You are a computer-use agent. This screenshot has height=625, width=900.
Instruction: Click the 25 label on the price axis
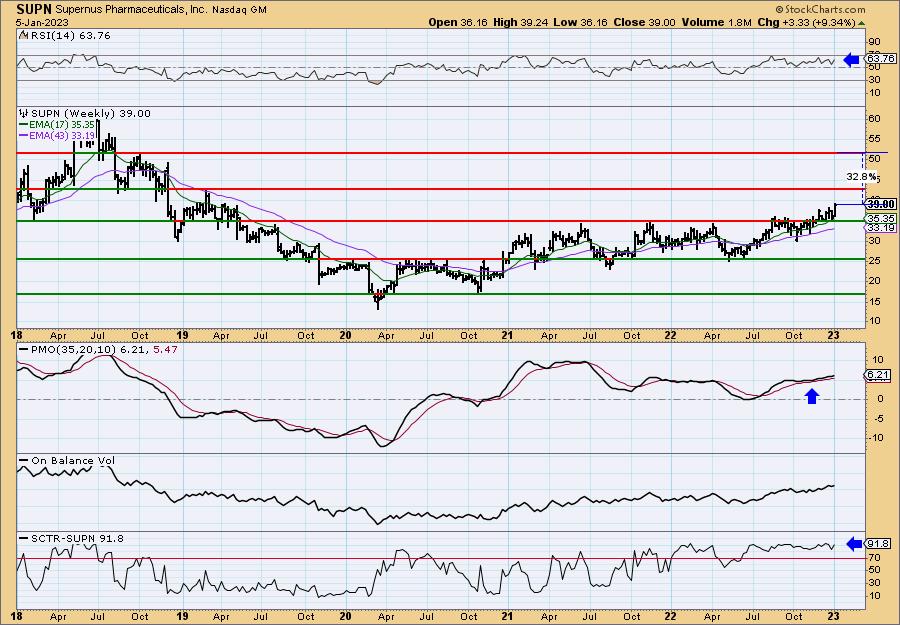(875, 261)
